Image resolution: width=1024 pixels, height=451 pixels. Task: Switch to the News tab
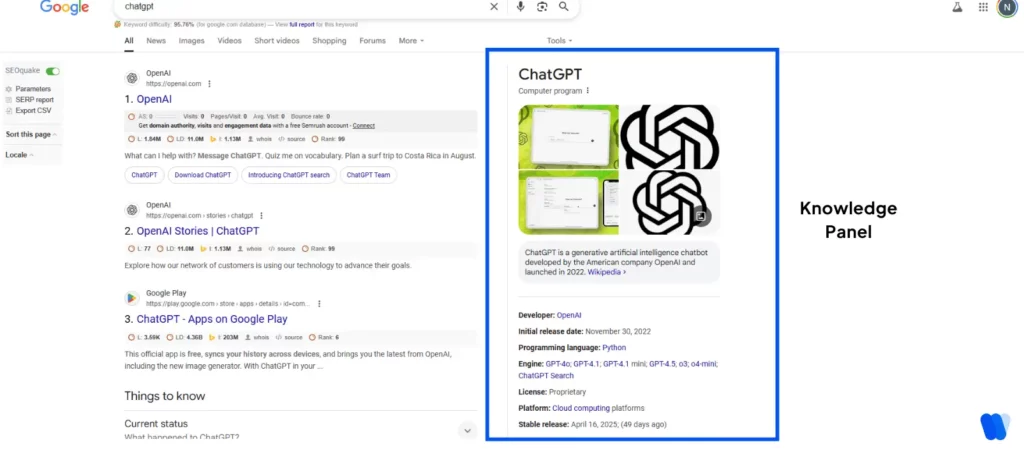point(156,40)
